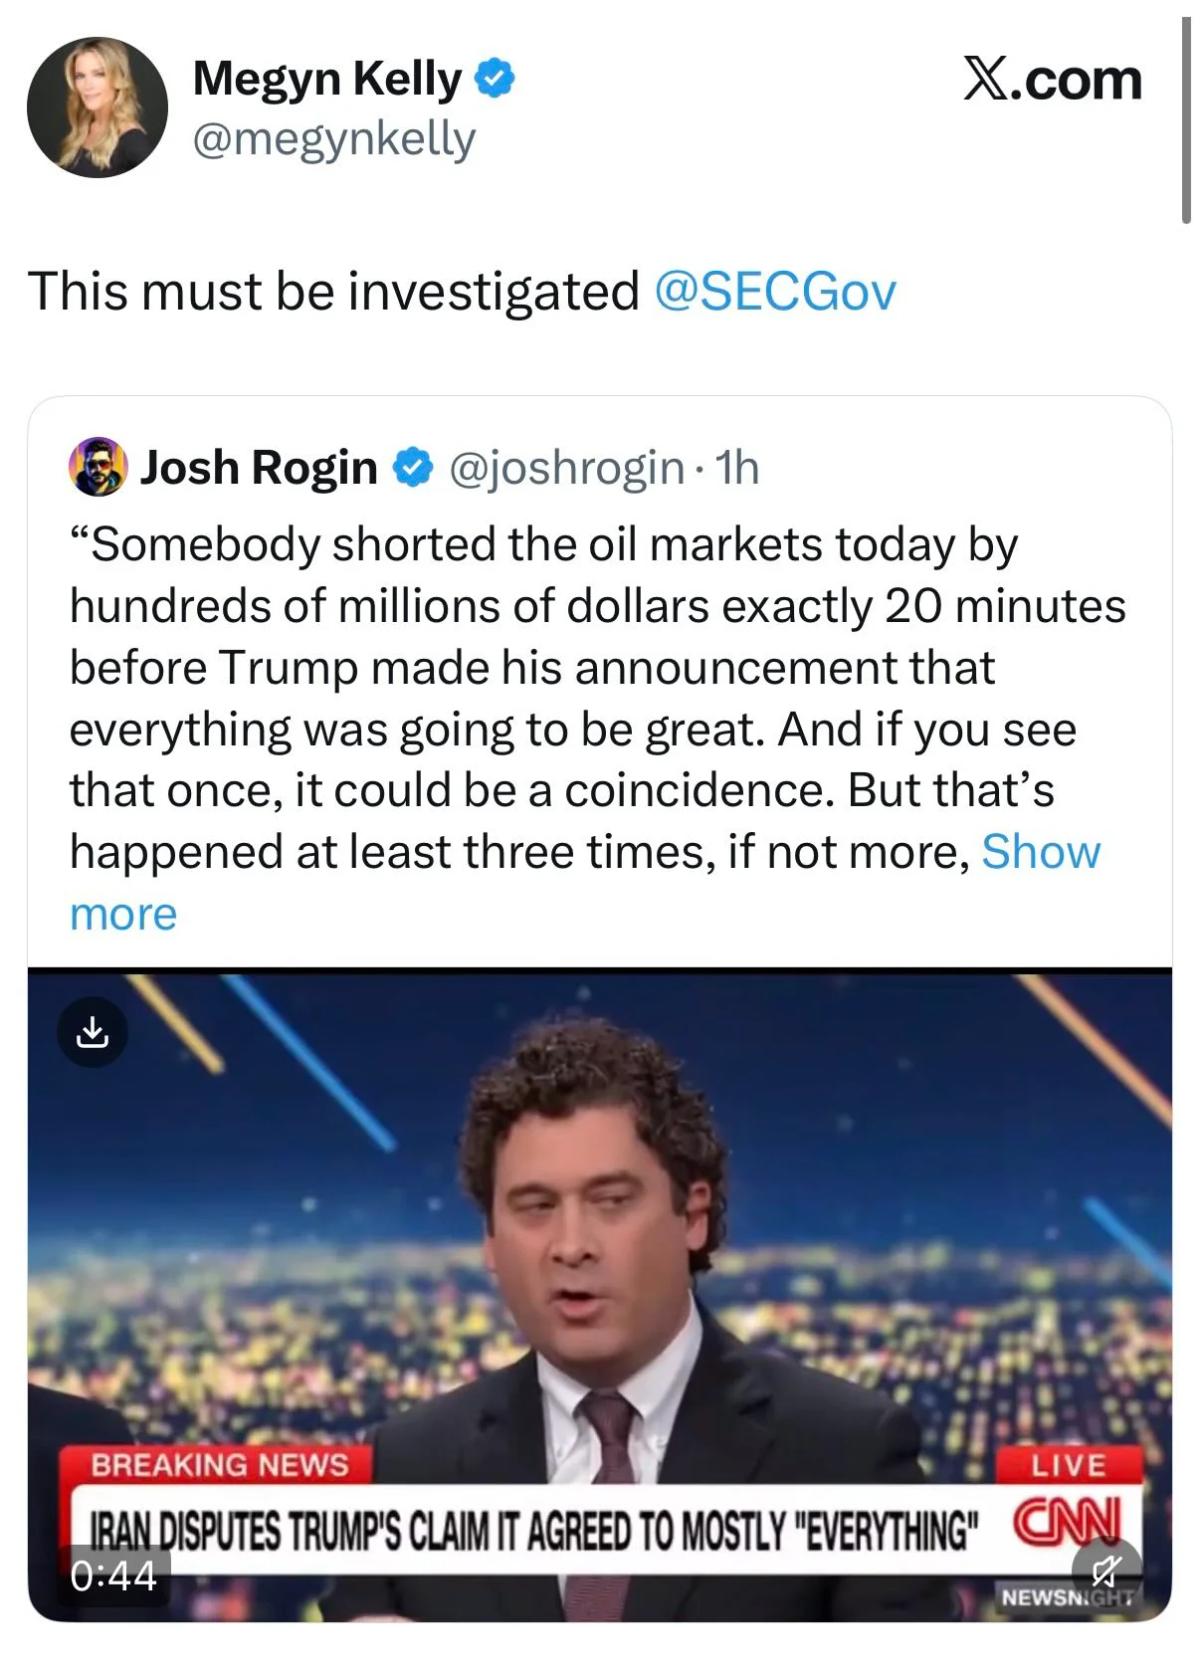Open Josh Rogin's small avatar

point(97,467)
